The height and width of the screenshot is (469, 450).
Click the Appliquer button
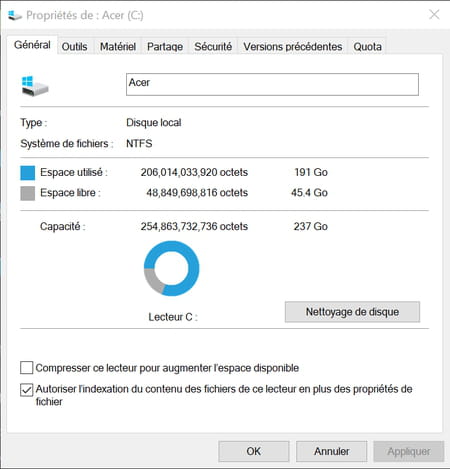click(x=409, y=451)
